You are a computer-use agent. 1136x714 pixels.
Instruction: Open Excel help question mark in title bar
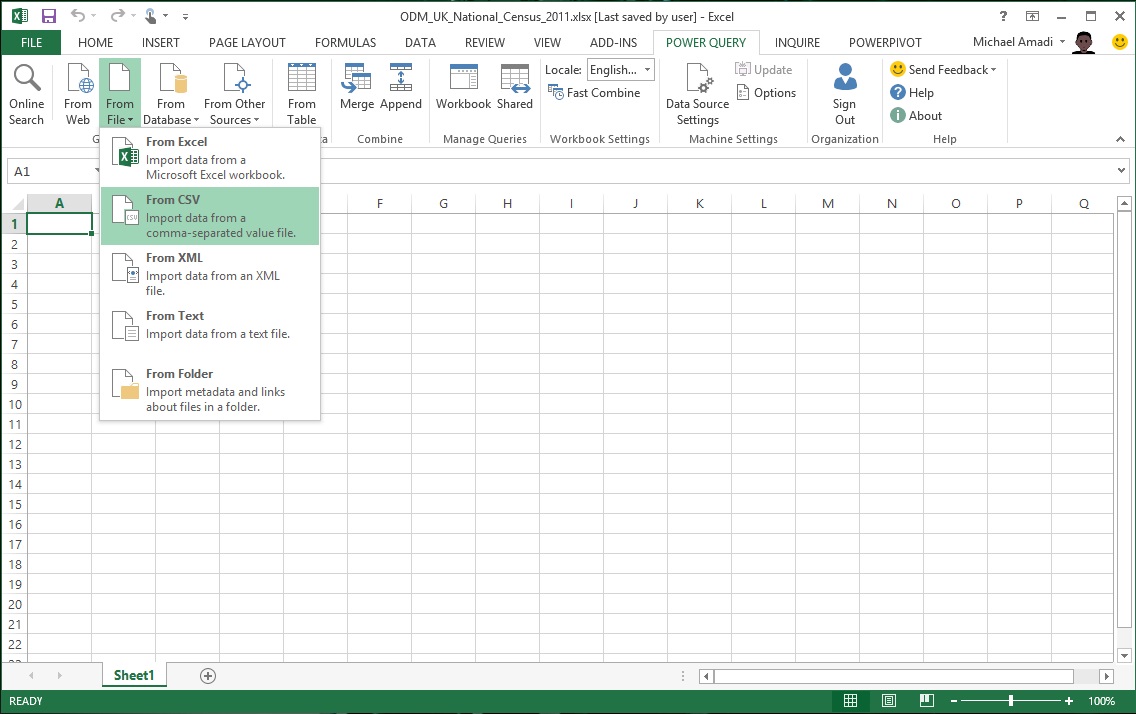click(x=1003, y=16)
